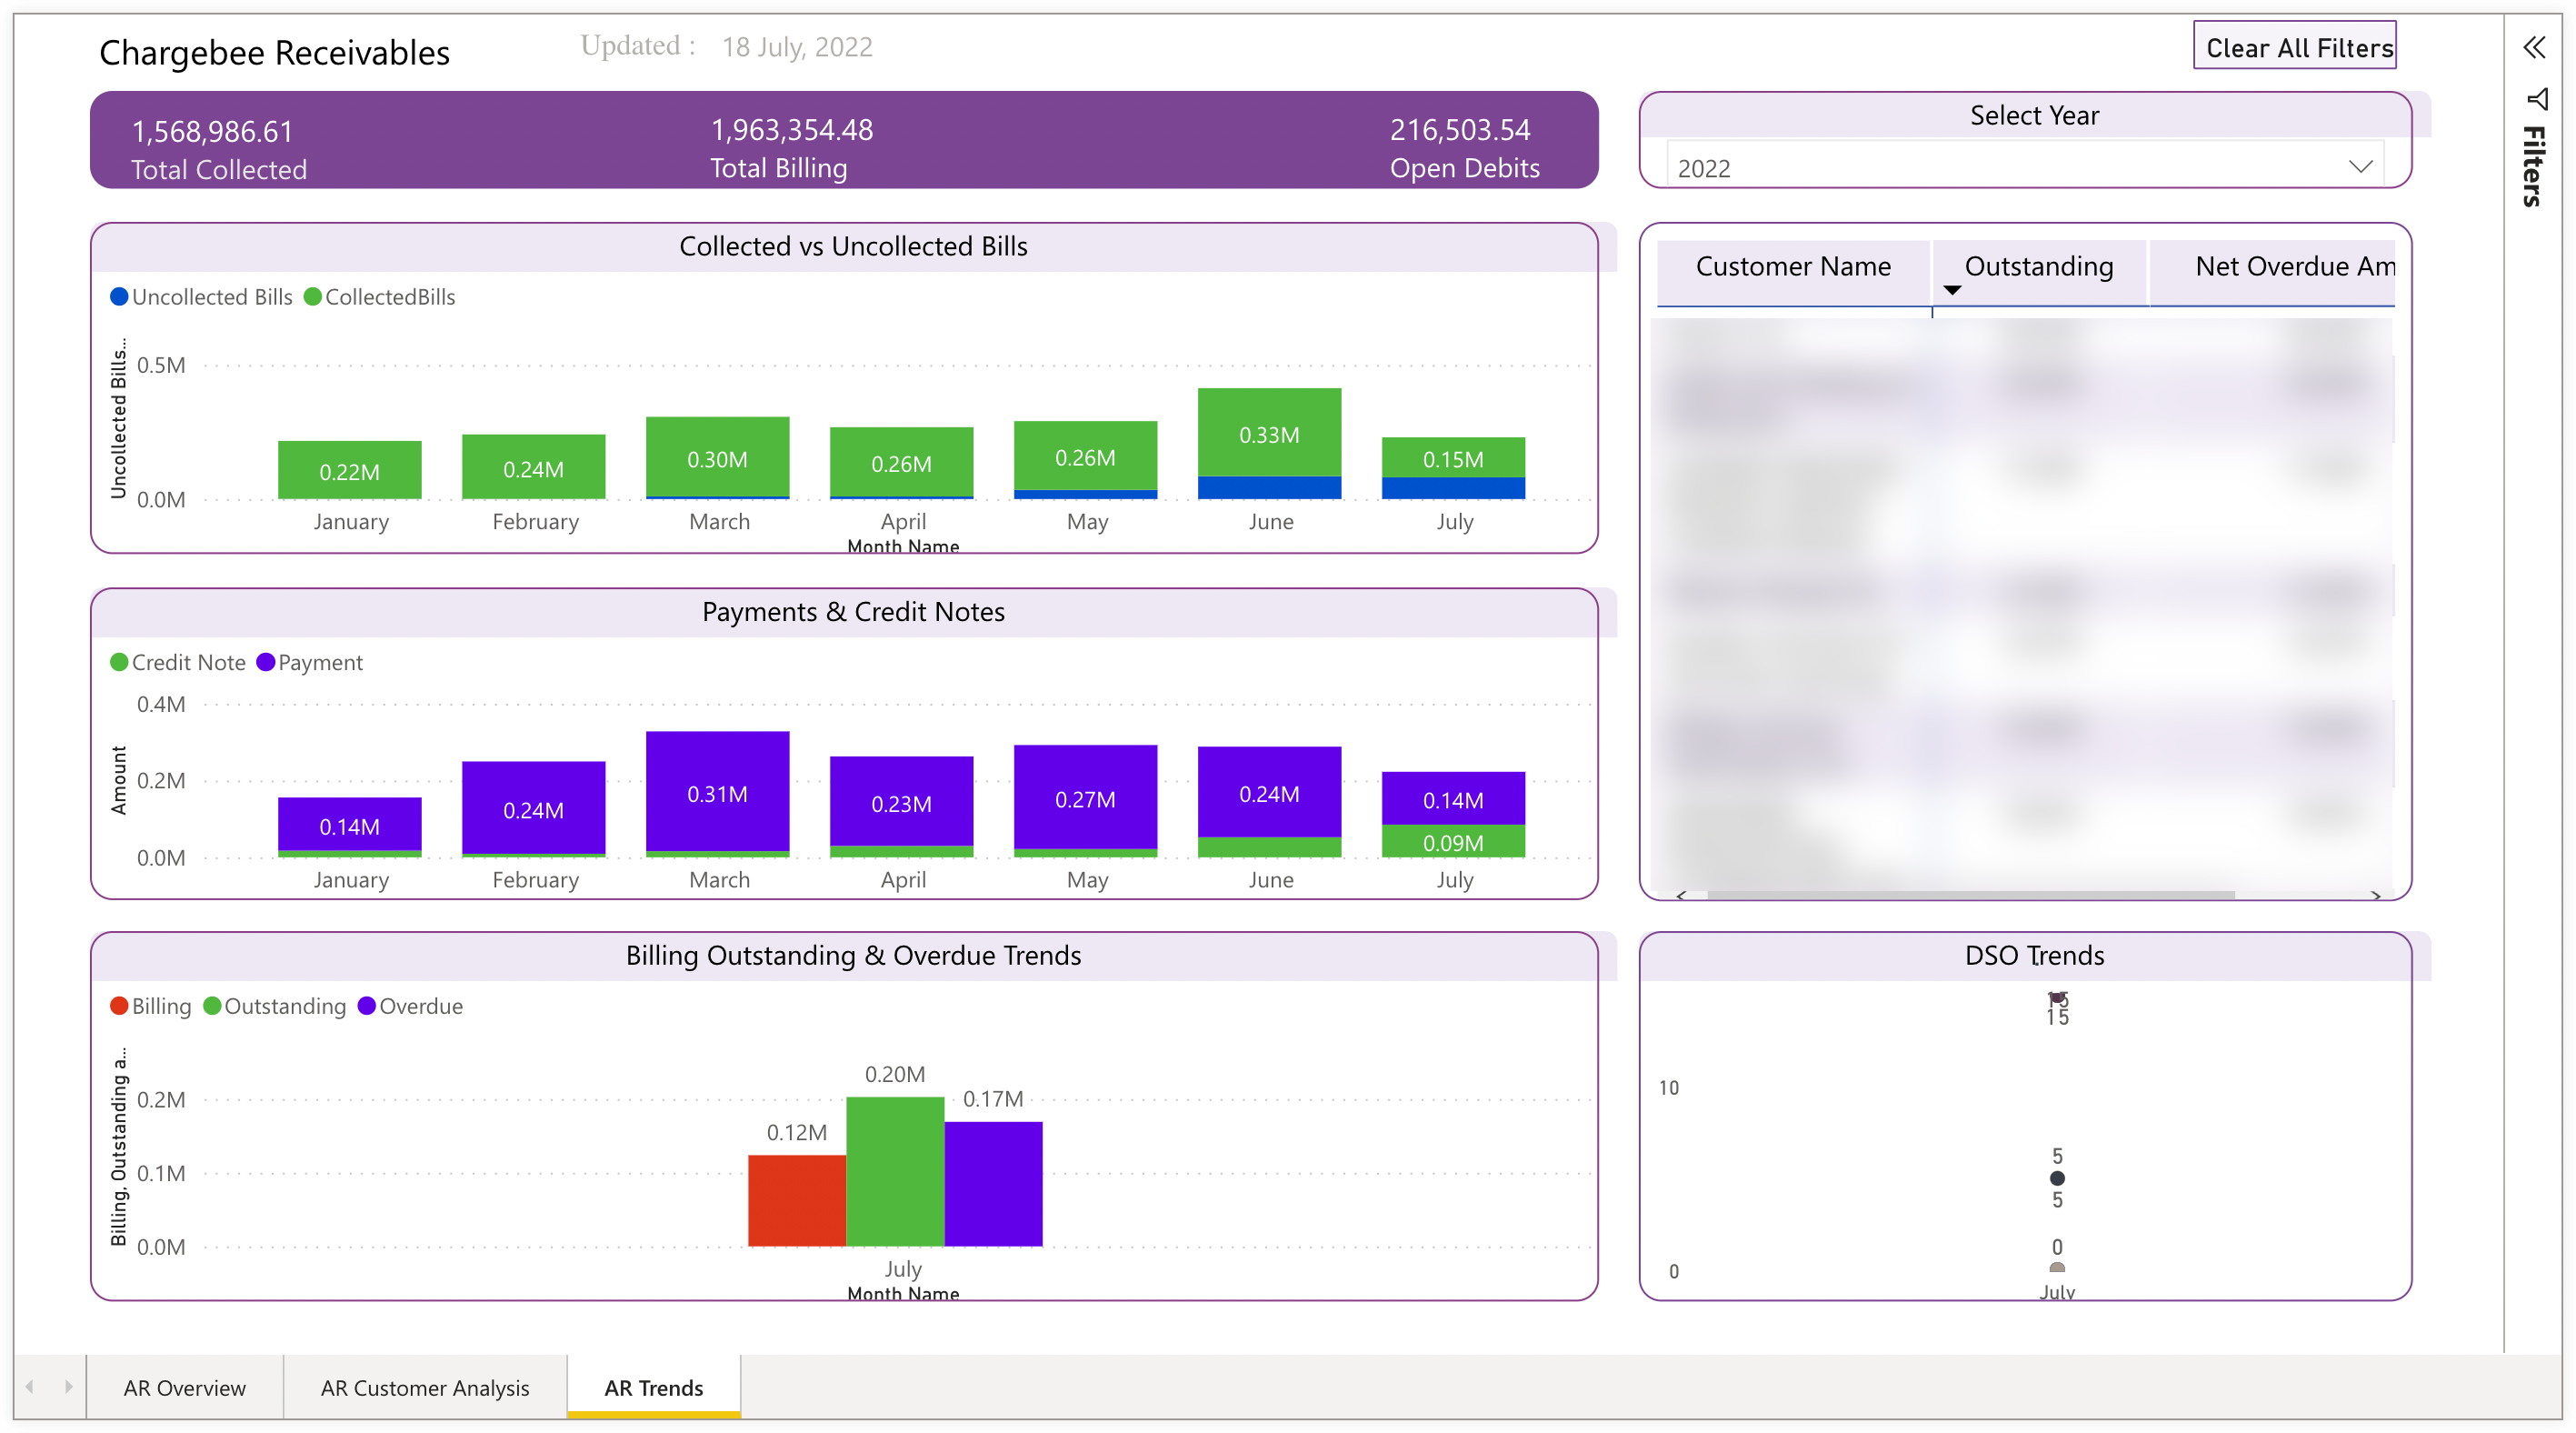The image size is (2576, 1433).
Task: Click Billing Outstanding & Overdue Trends title
Action: tap(853, 955)
